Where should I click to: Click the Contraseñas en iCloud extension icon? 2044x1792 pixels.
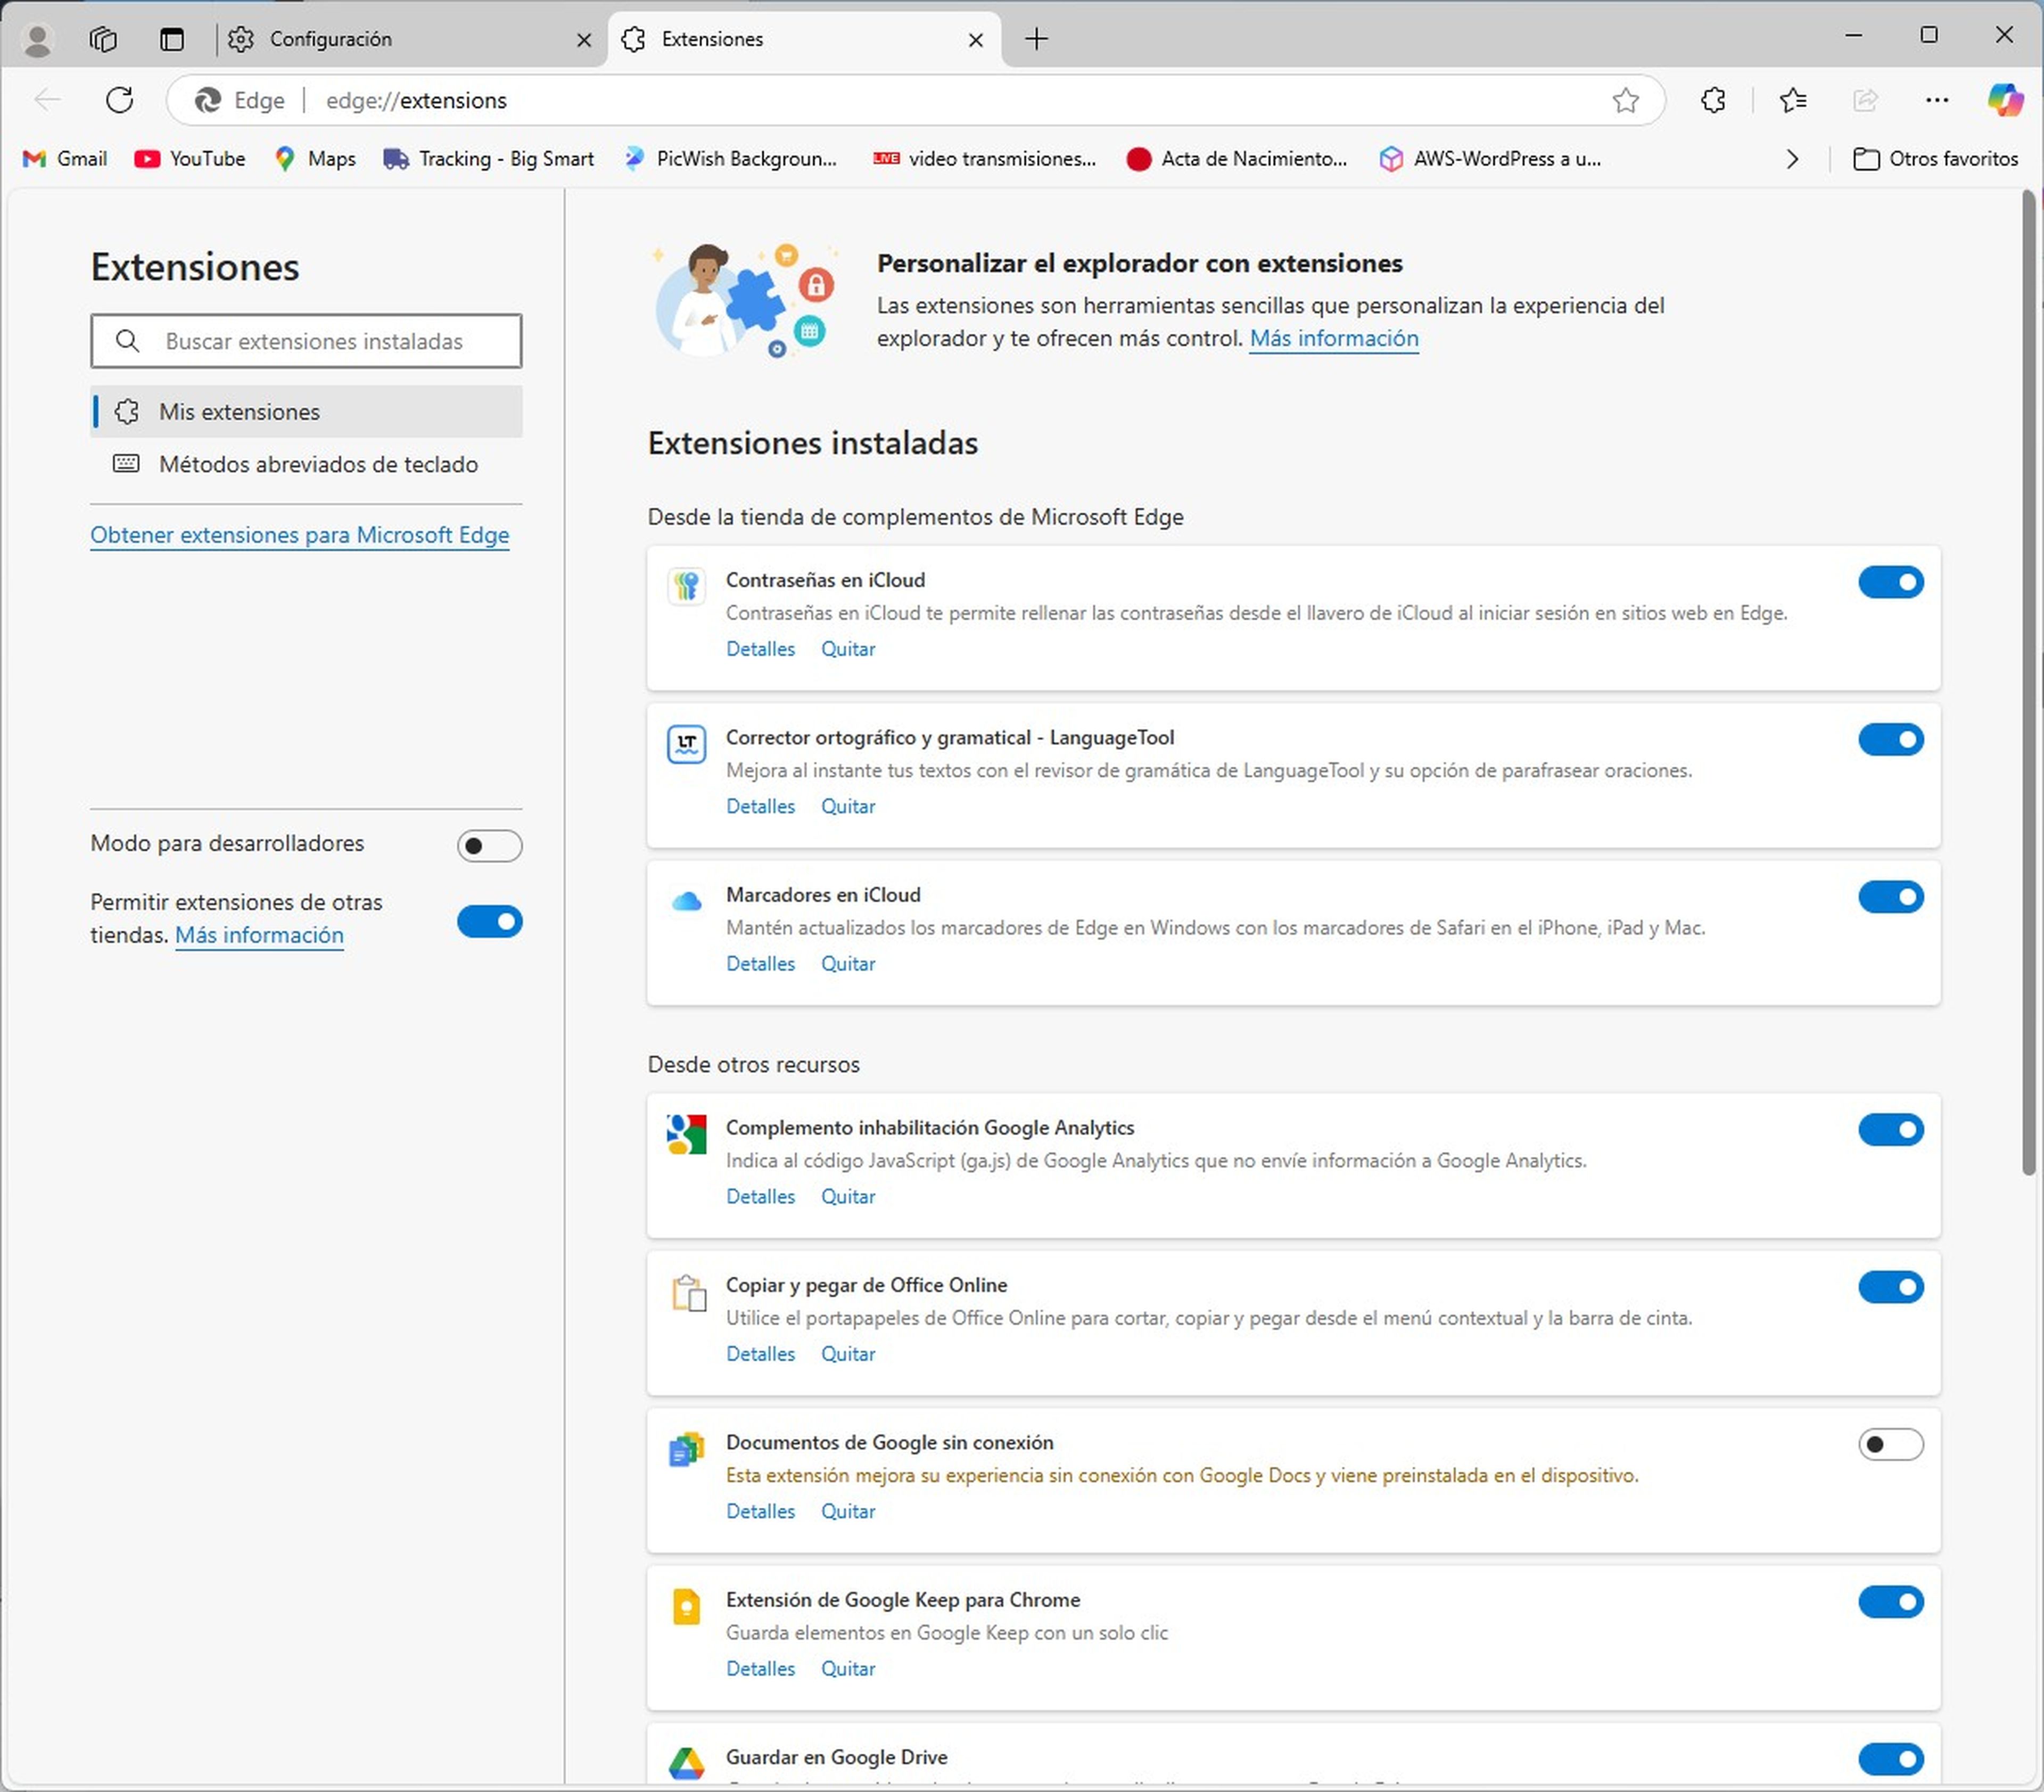coord(686,586)
